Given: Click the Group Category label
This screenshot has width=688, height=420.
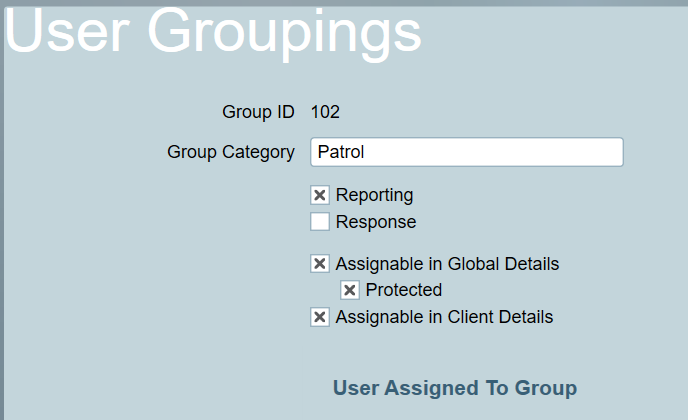Looking at the screenshot, I should [x=231, y=152].
